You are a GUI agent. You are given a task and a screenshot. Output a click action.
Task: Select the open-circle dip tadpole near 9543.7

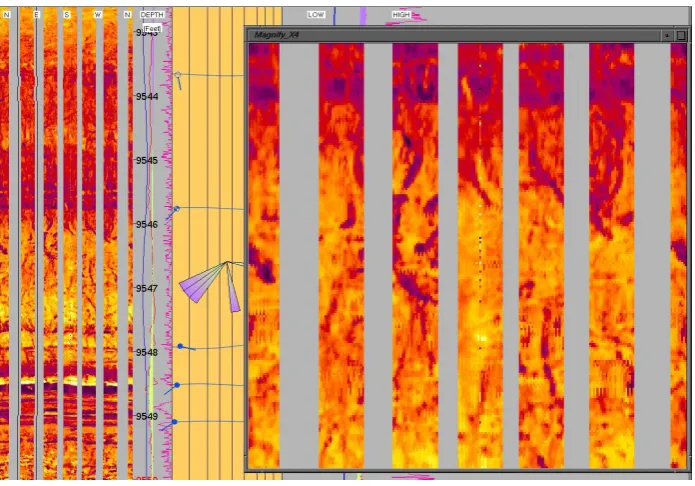coord(178,75)
